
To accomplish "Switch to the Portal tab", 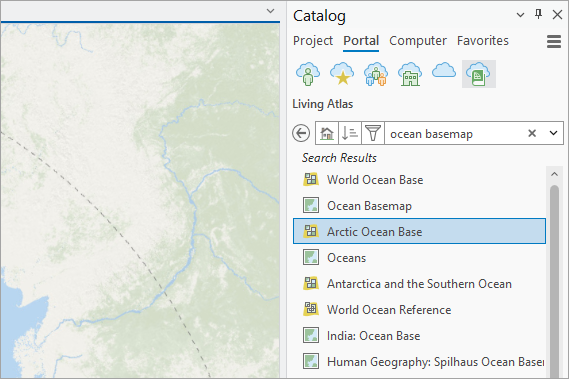I will click(361, 41).
